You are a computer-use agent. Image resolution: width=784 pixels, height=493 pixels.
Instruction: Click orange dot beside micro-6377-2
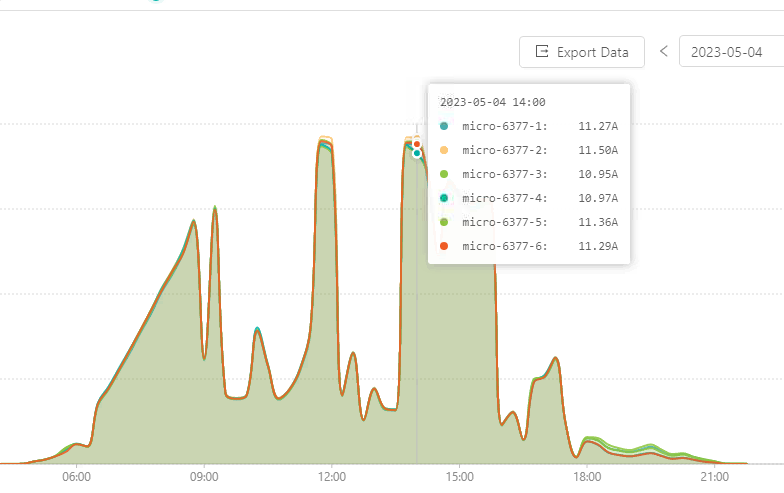pos(444,150)
